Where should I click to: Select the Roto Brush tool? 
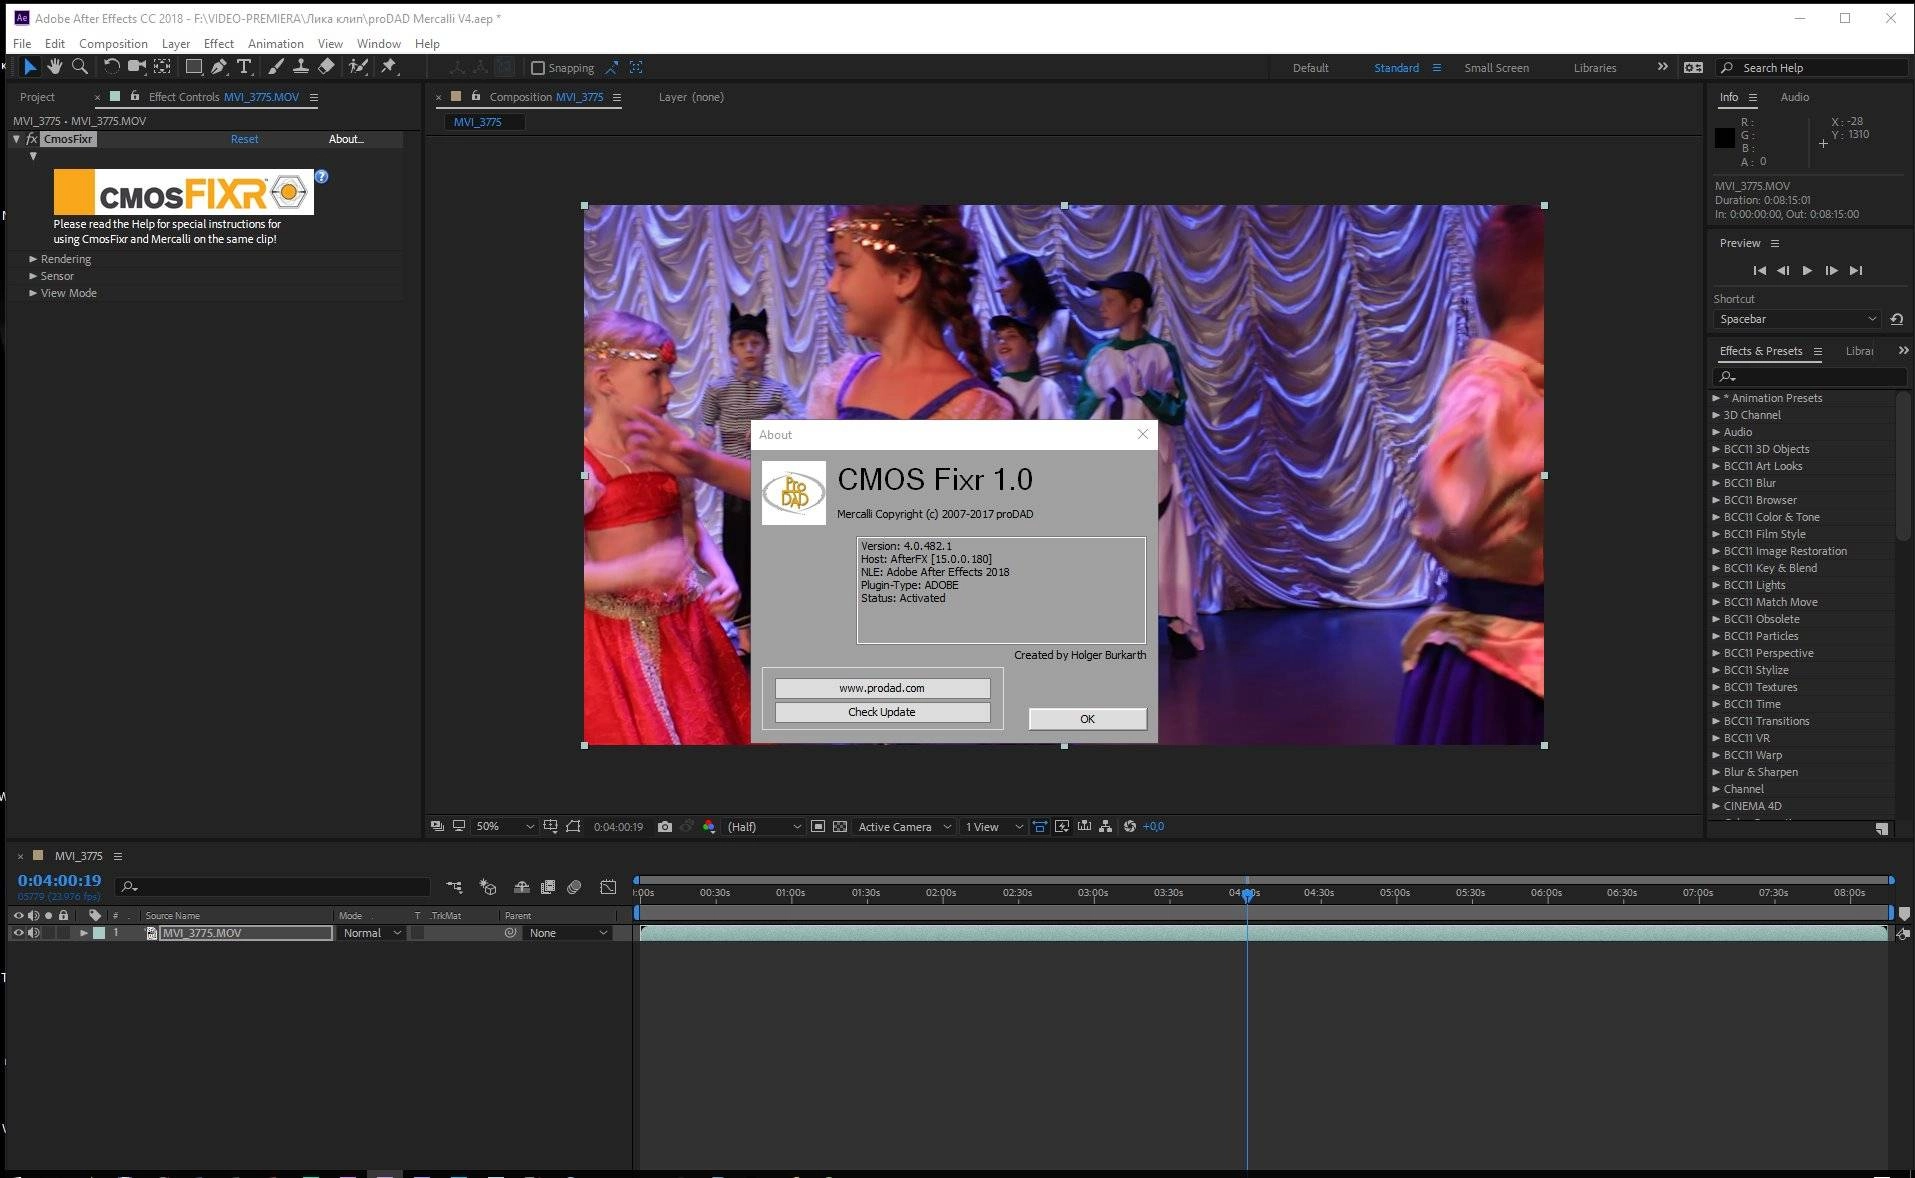358,67
